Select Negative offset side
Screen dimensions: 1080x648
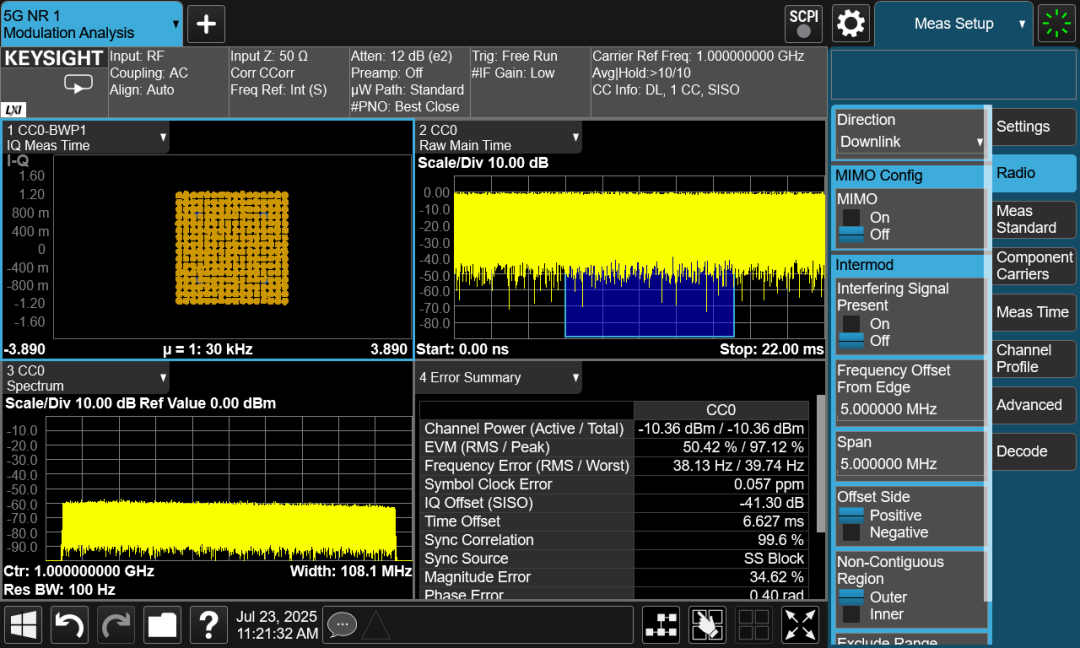pyautogui.click(x=851, y=533)
